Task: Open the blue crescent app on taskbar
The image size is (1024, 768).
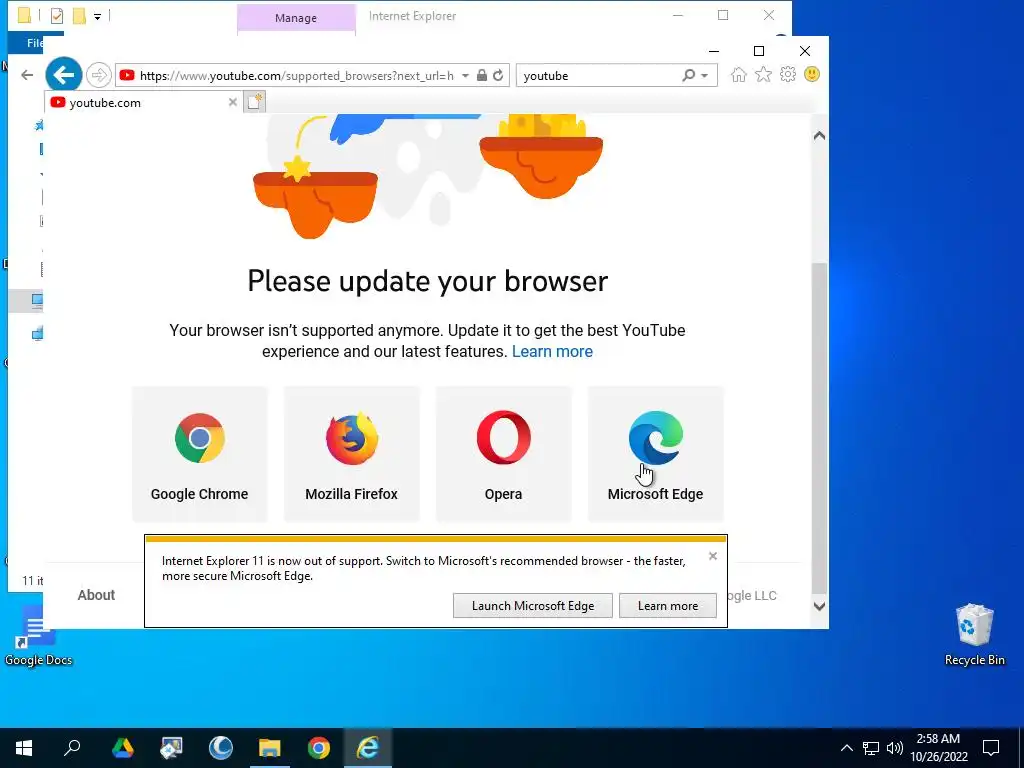Action: tap(221, 748)
